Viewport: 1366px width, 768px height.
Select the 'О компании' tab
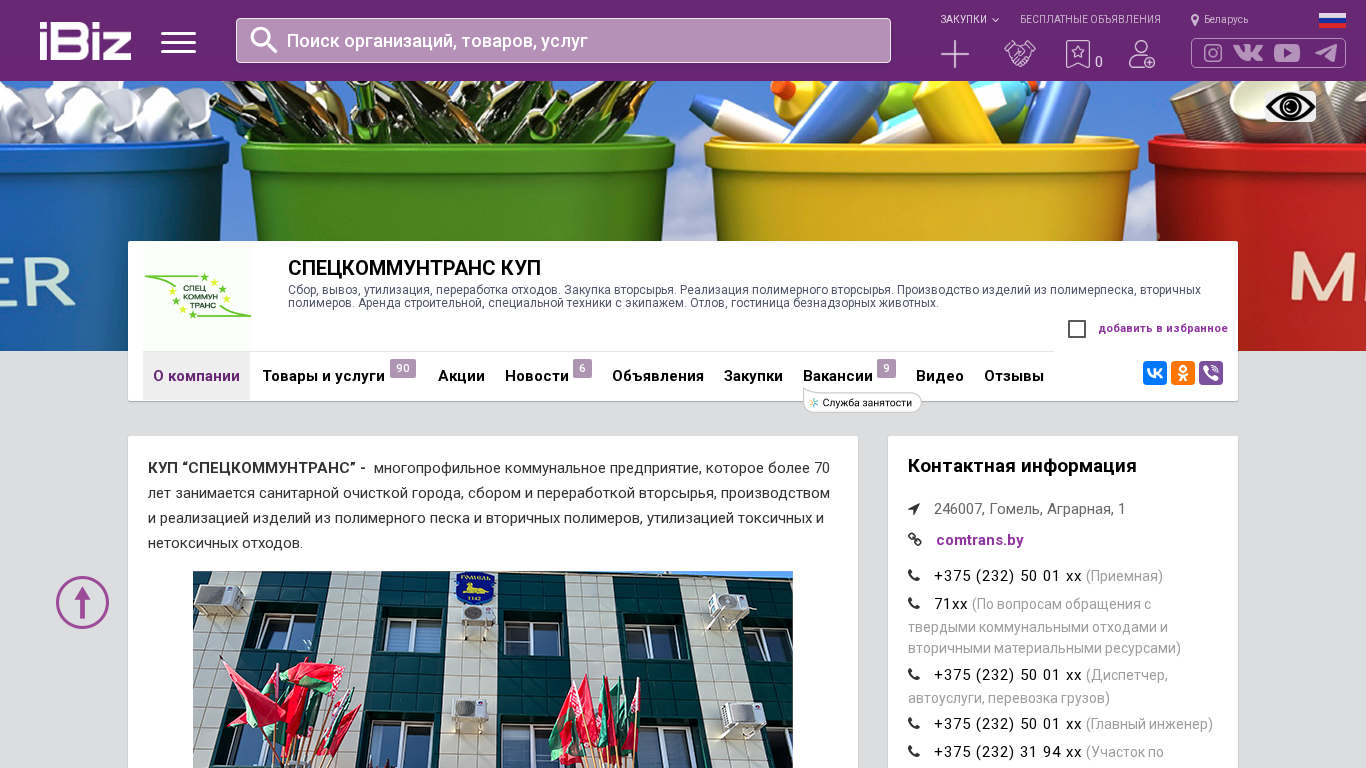click(196, 376)
